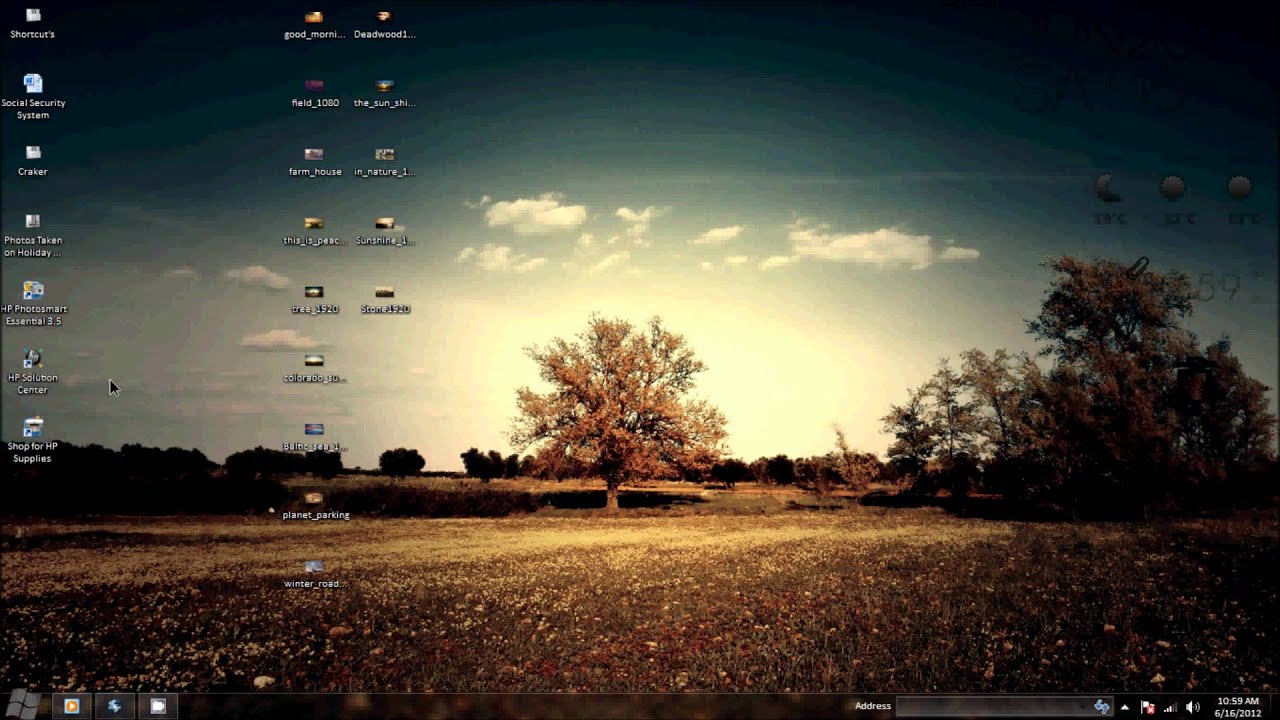1280x720 pixels.
Task: Open the winter_road image file
Action: 313,565
